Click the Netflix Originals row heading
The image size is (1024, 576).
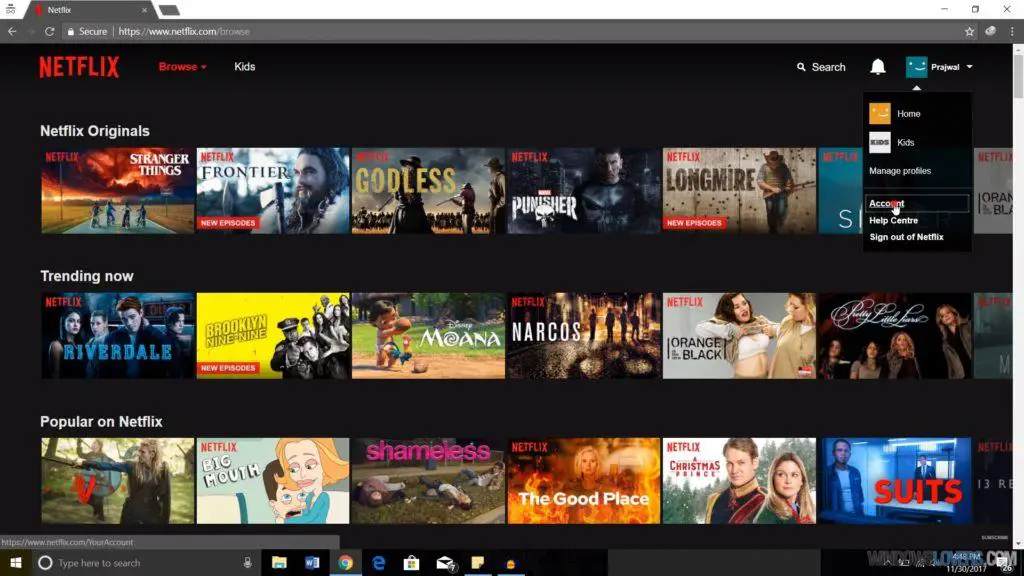coord(95,131)
